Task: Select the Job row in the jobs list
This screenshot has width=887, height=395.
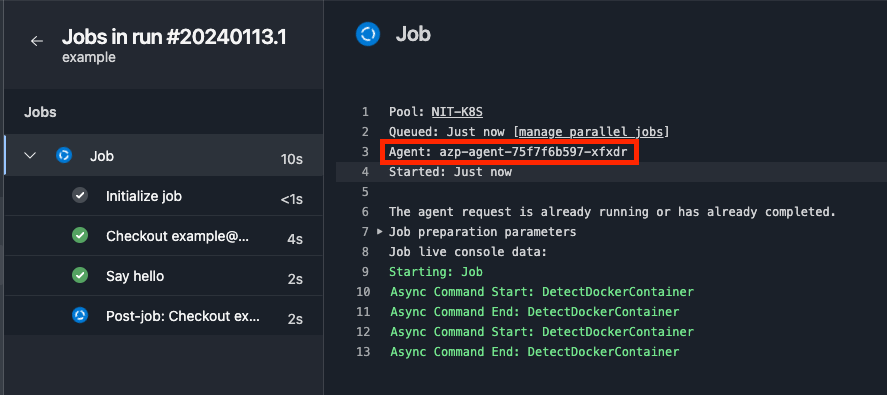Action: click(163, 155)
